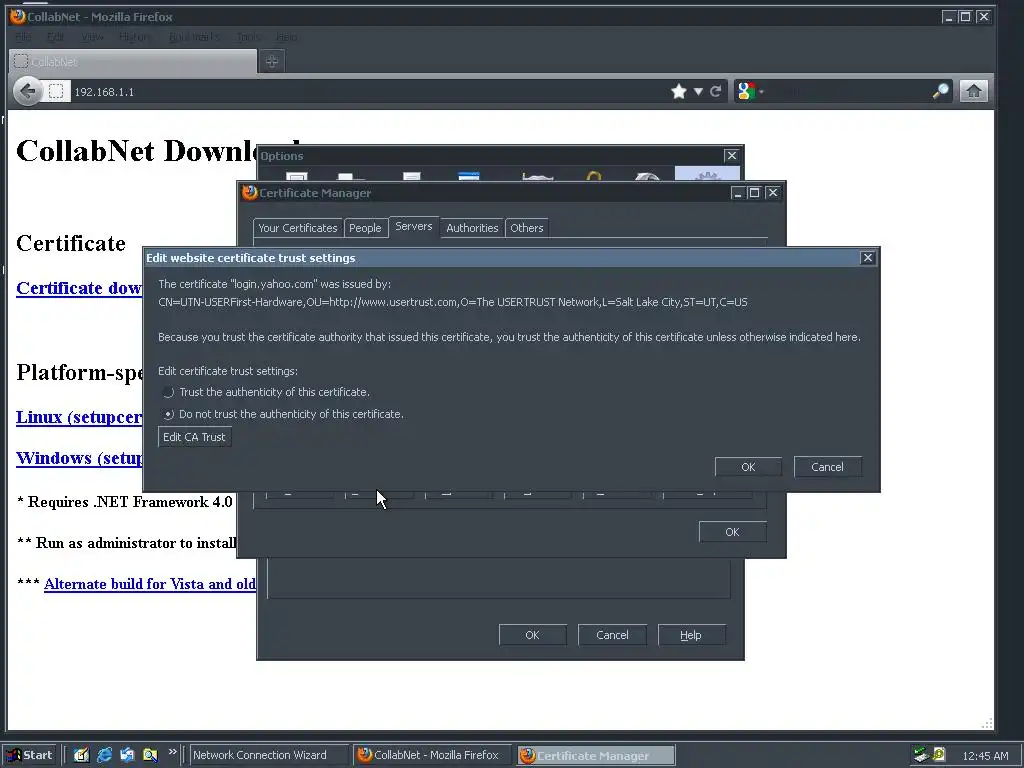1024x768 pixels.
Task: Click Help in the Options window
Action: pos(691,635)
